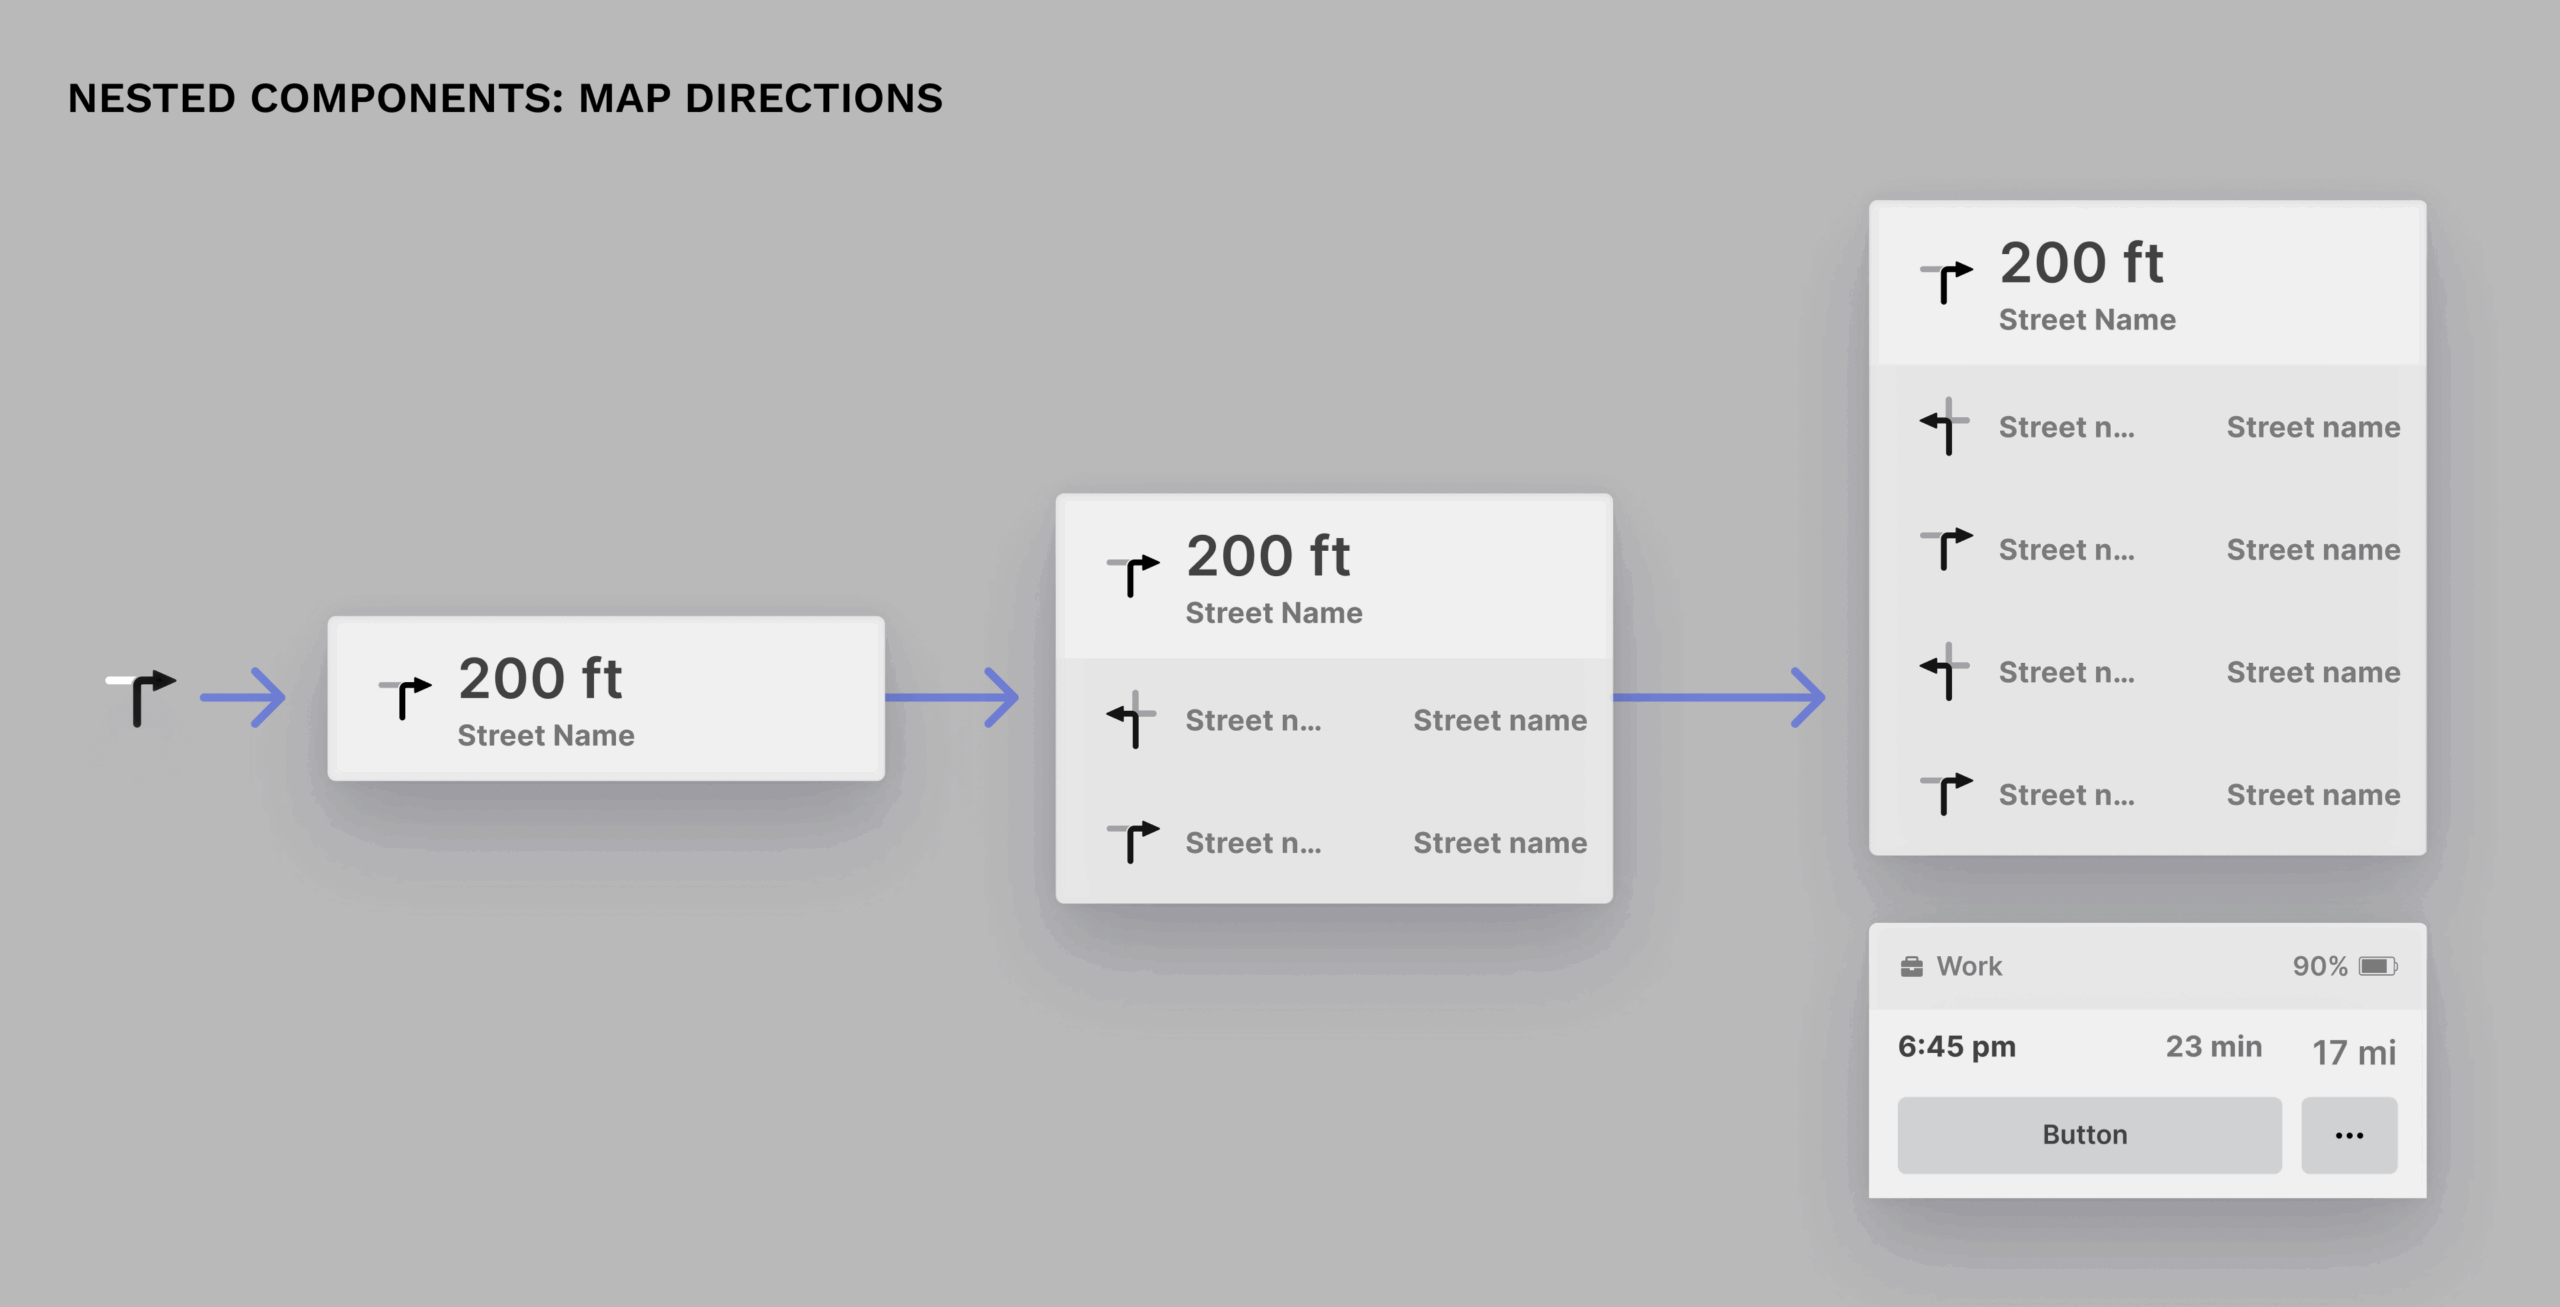Click the 6:45 pm arrival time

[x=1957, y=1046]
